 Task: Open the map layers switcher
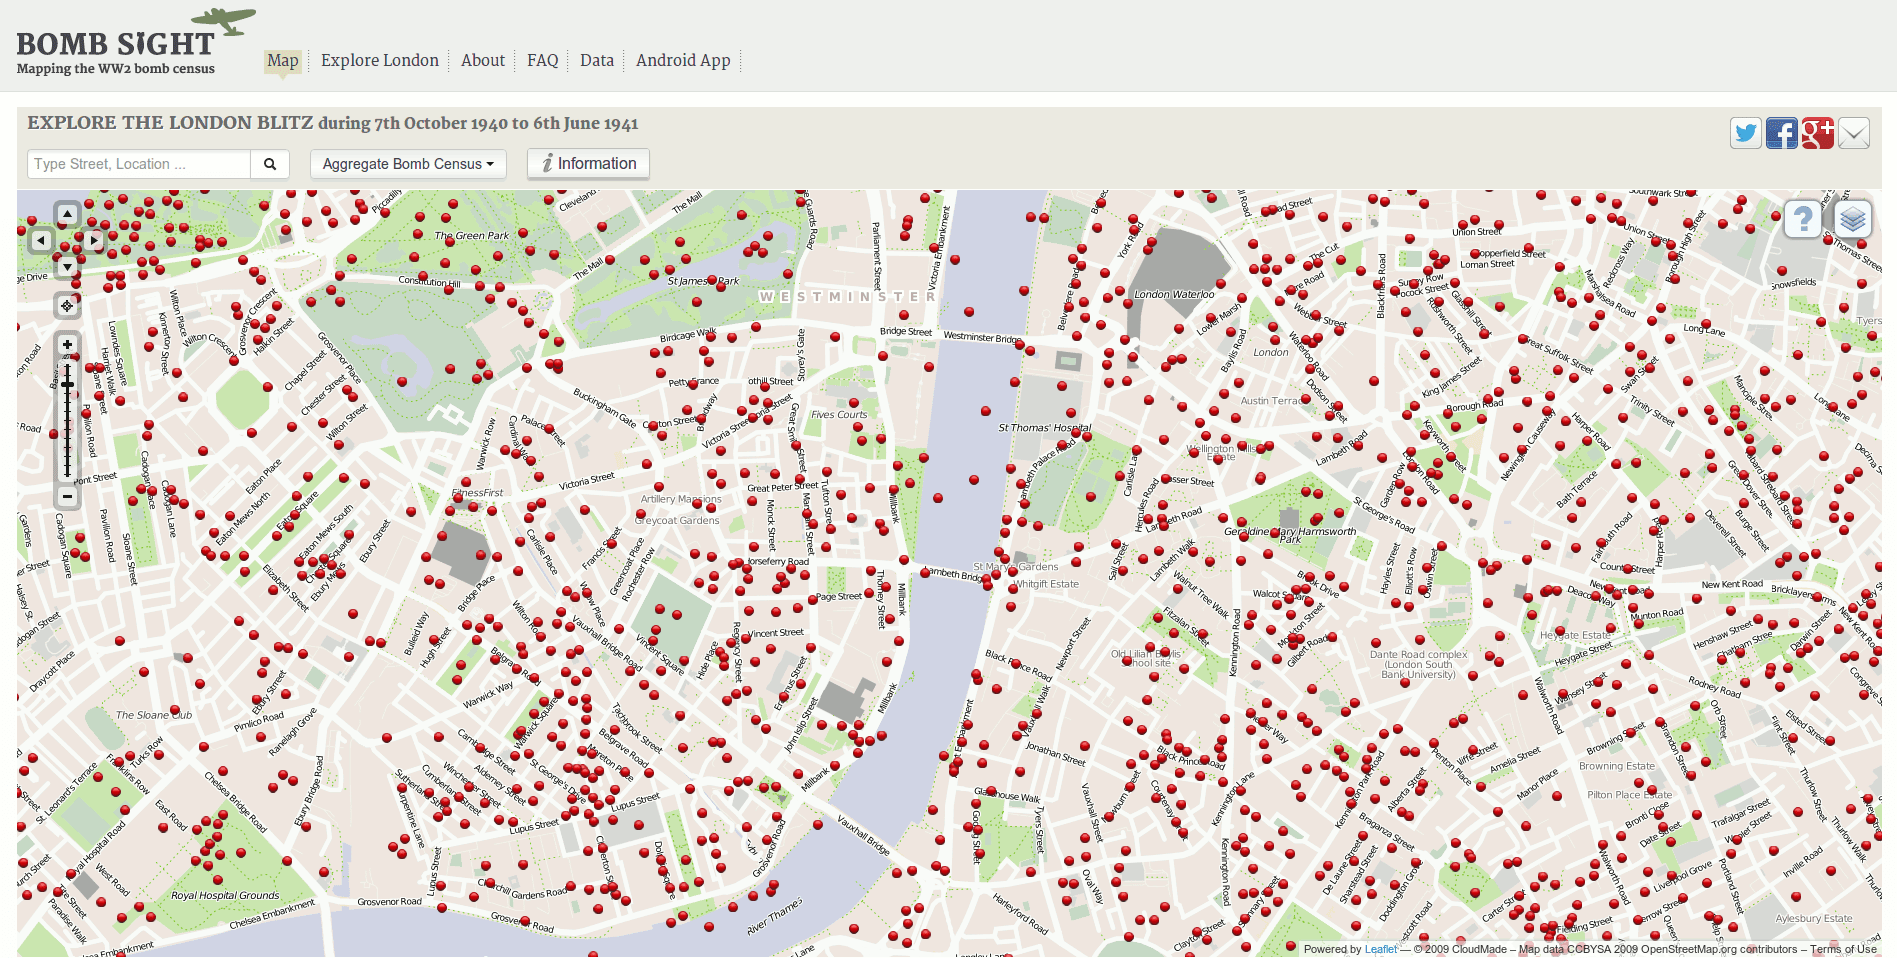[x=1852, y=219]
